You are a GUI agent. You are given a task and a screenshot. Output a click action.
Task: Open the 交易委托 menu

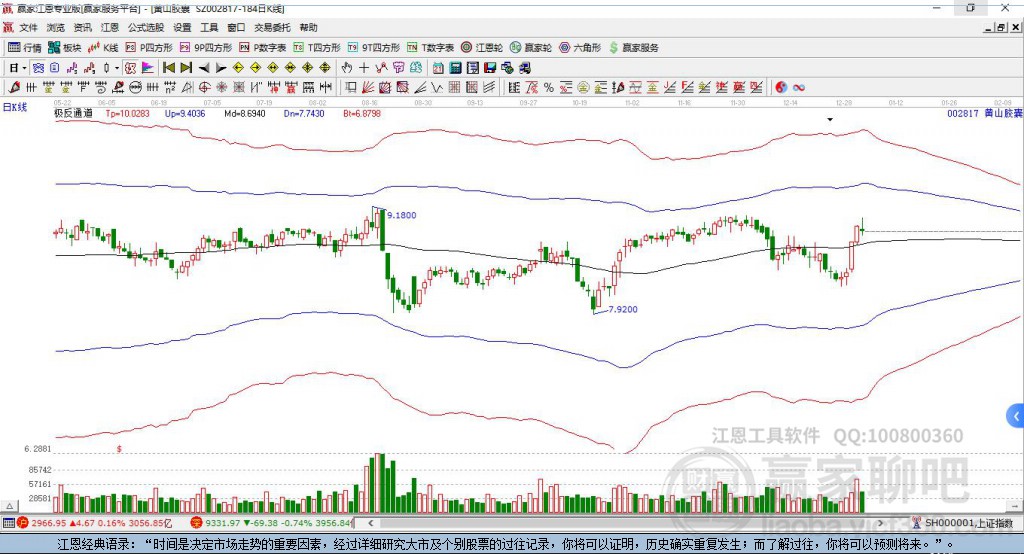pos(272,27)
